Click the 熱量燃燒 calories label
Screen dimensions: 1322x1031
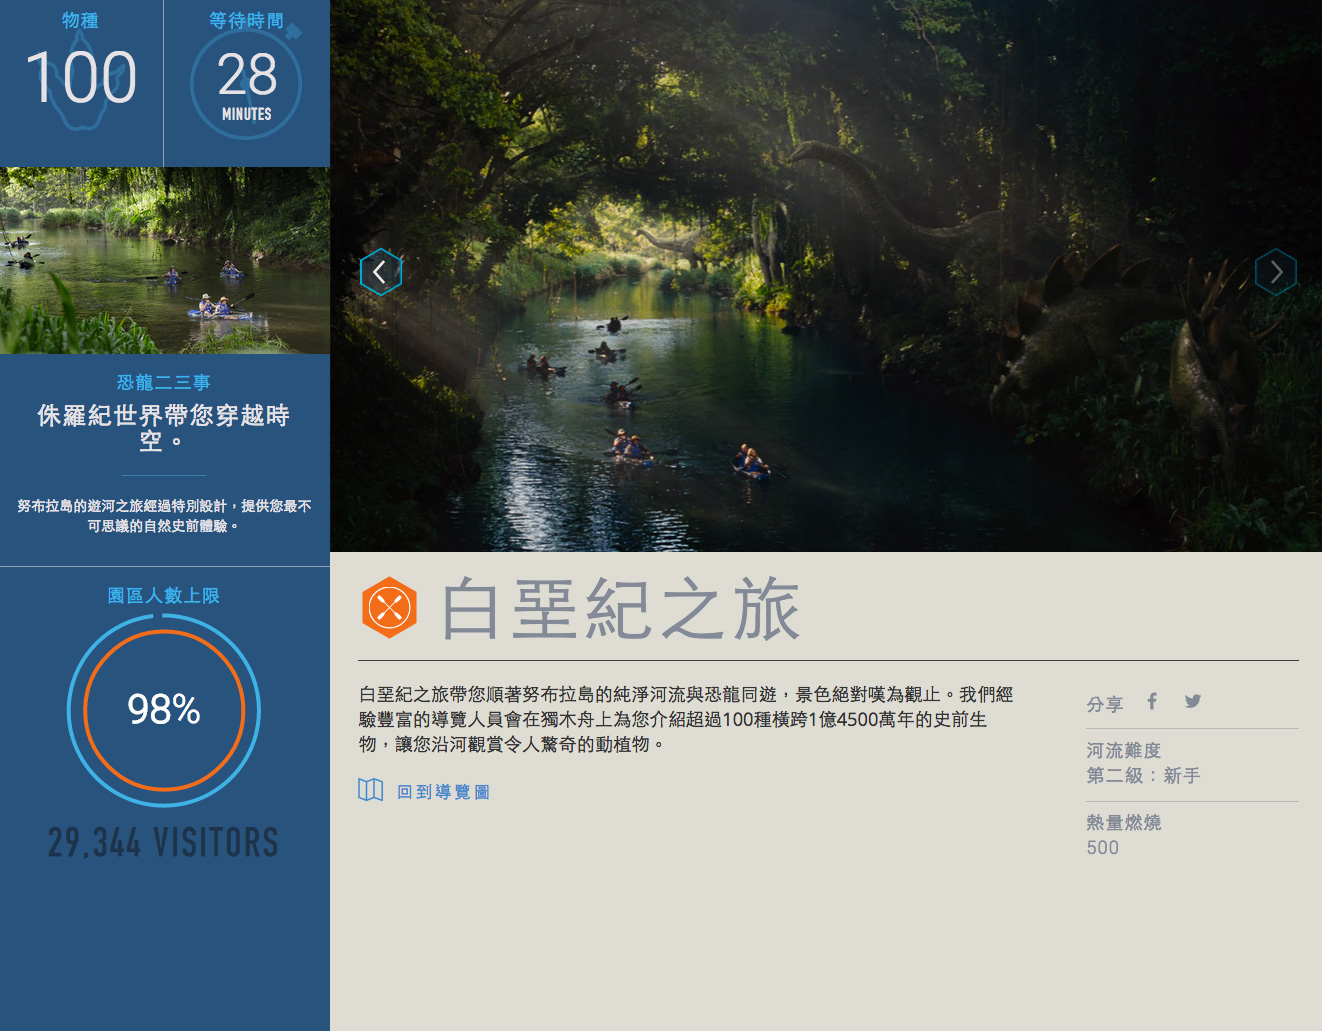(1123, 822)
